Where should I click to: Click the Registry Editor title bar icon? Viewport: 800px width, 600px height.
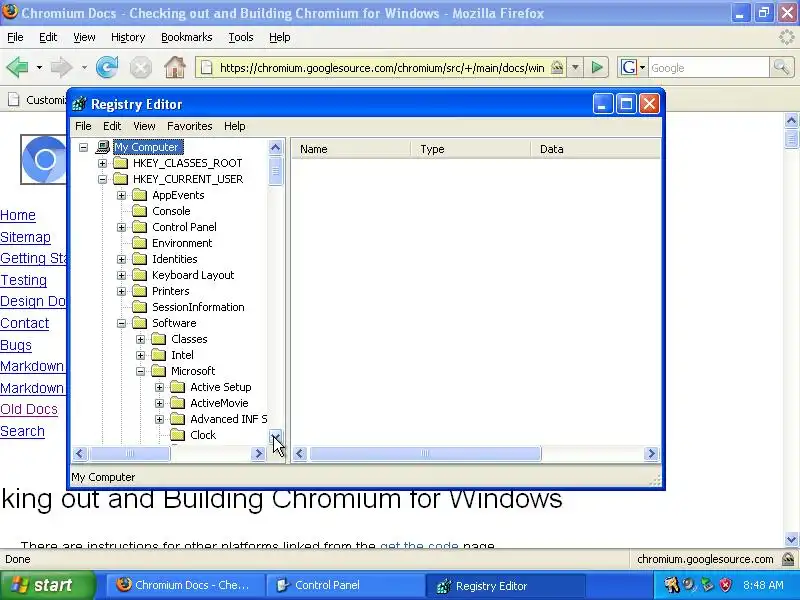click(x=80, y=104)
